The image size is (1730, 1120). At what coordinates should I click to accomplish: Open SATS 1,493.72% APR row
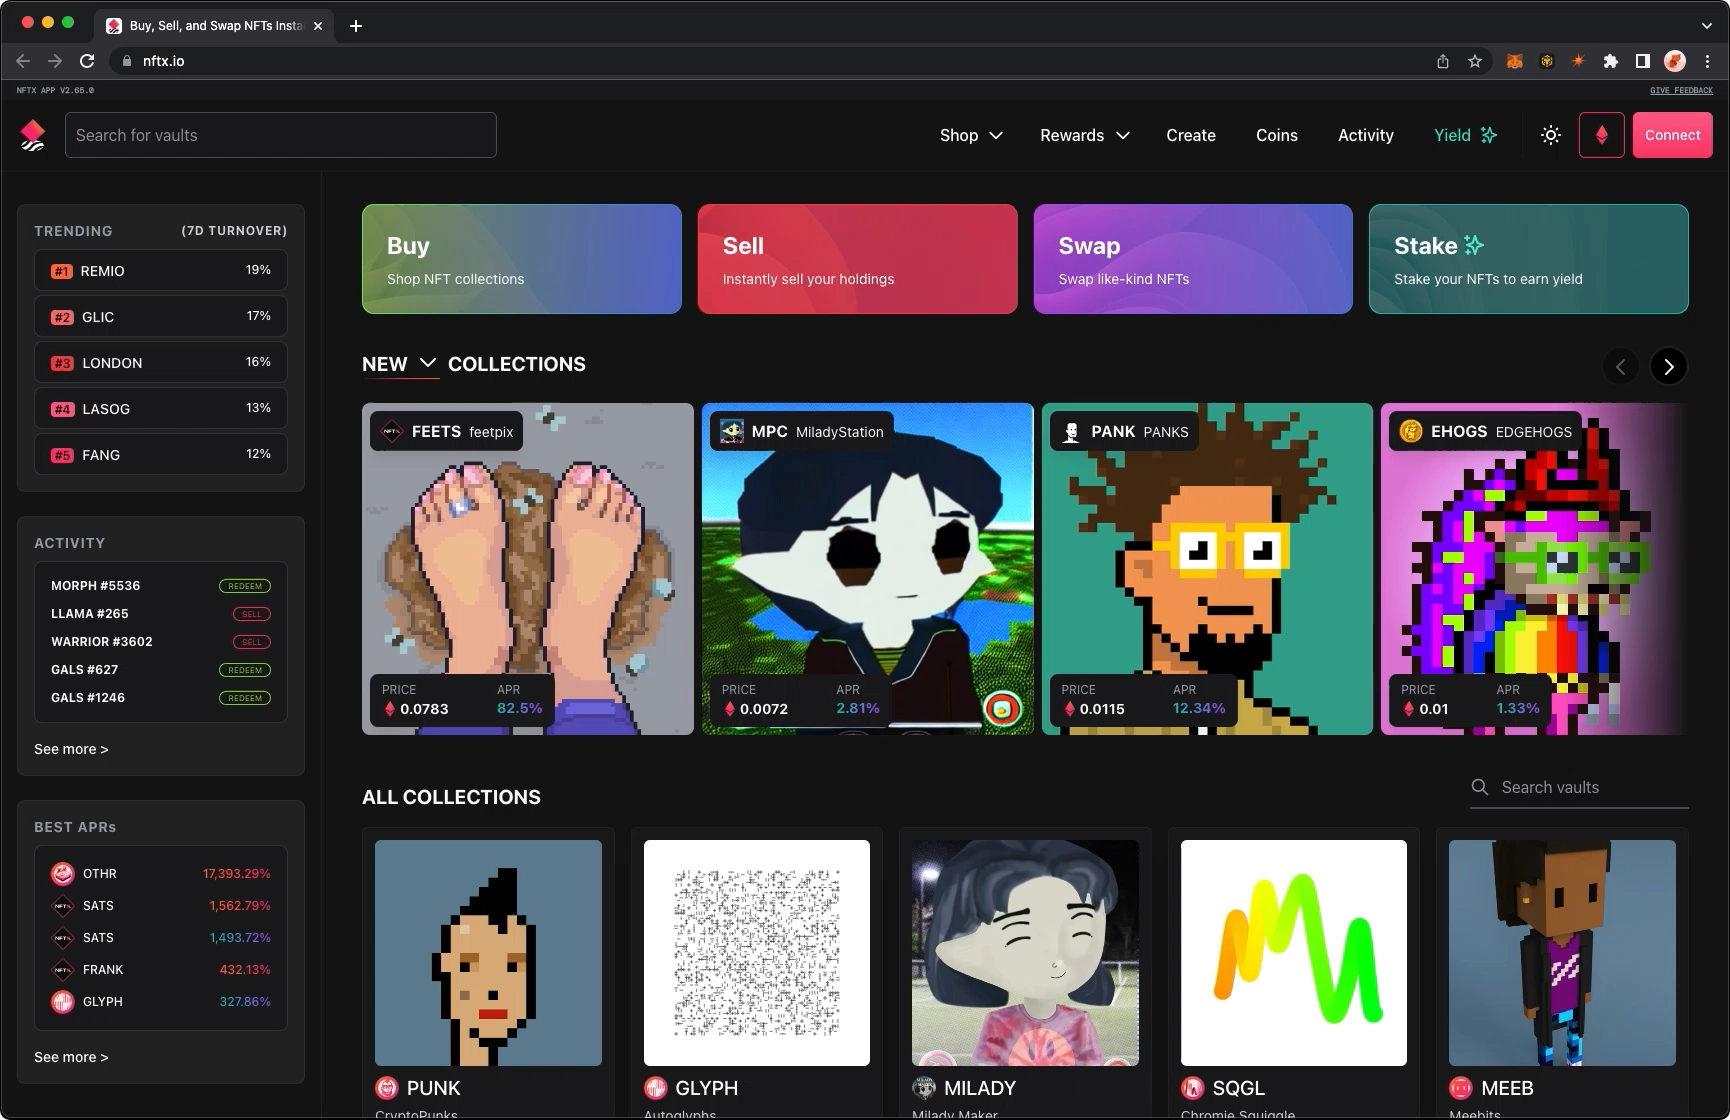(161, 938)
